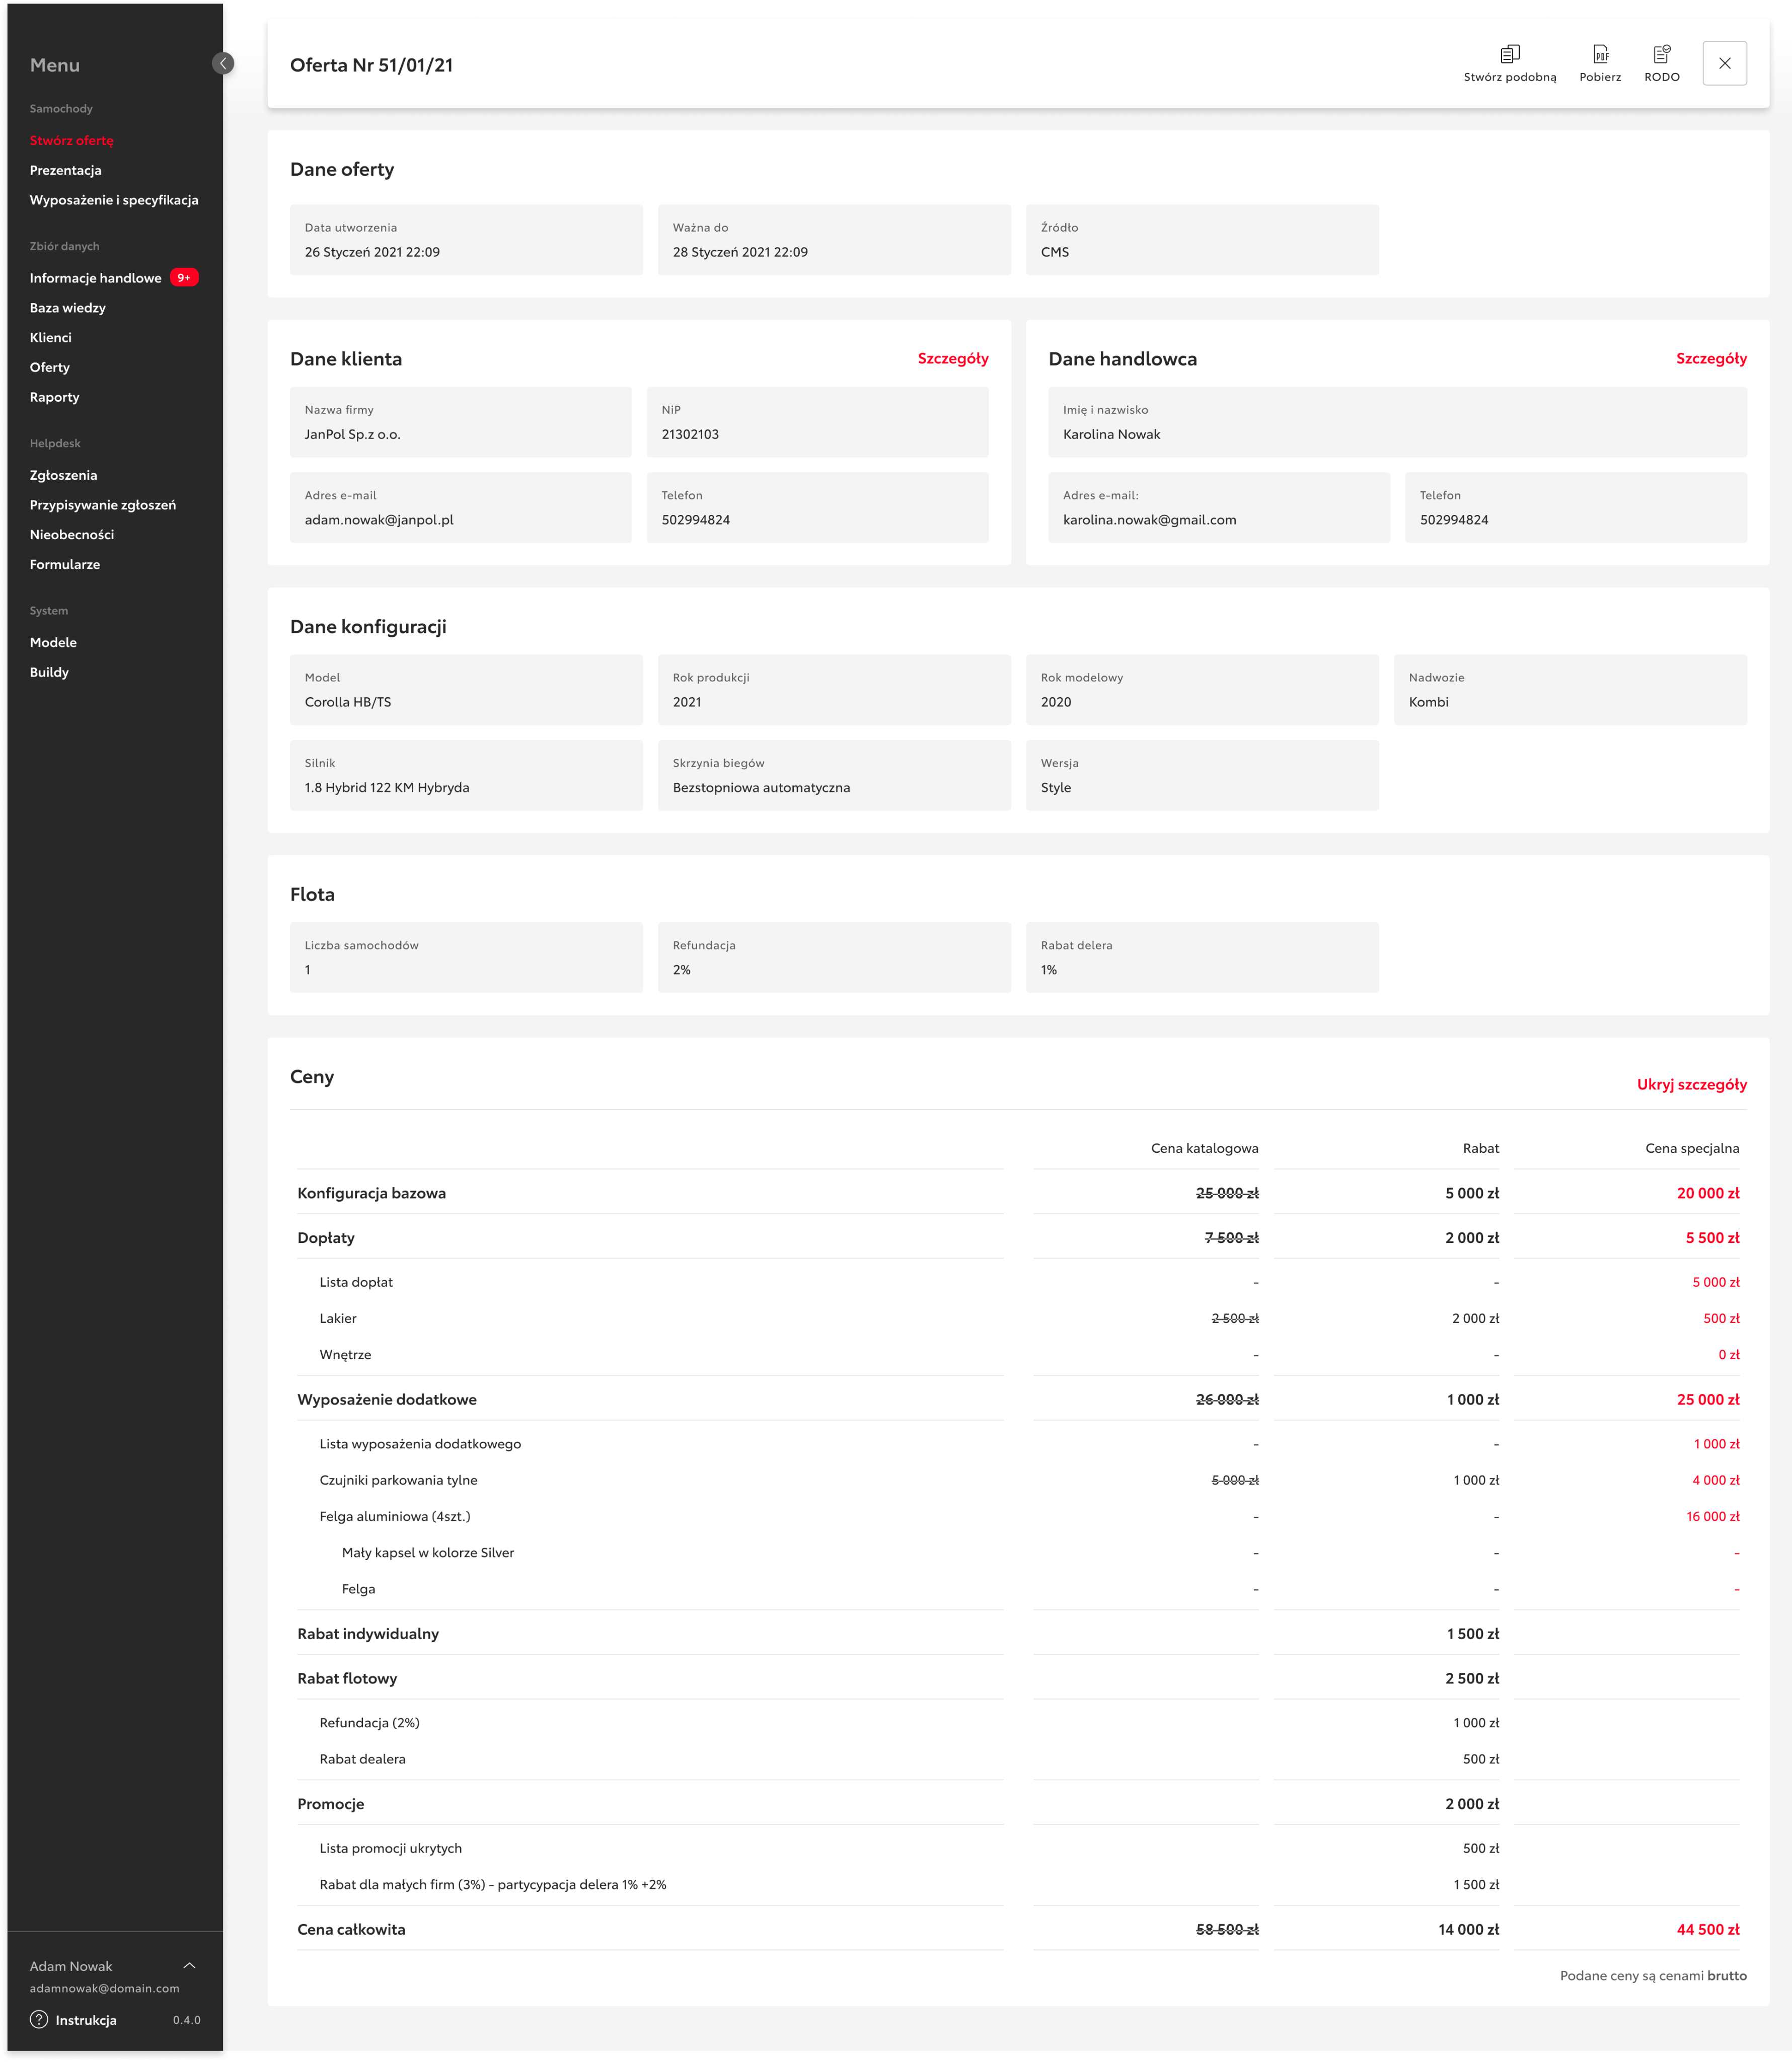
Task: Click the Nazwa firmy JanPol field
Action: 460,422
